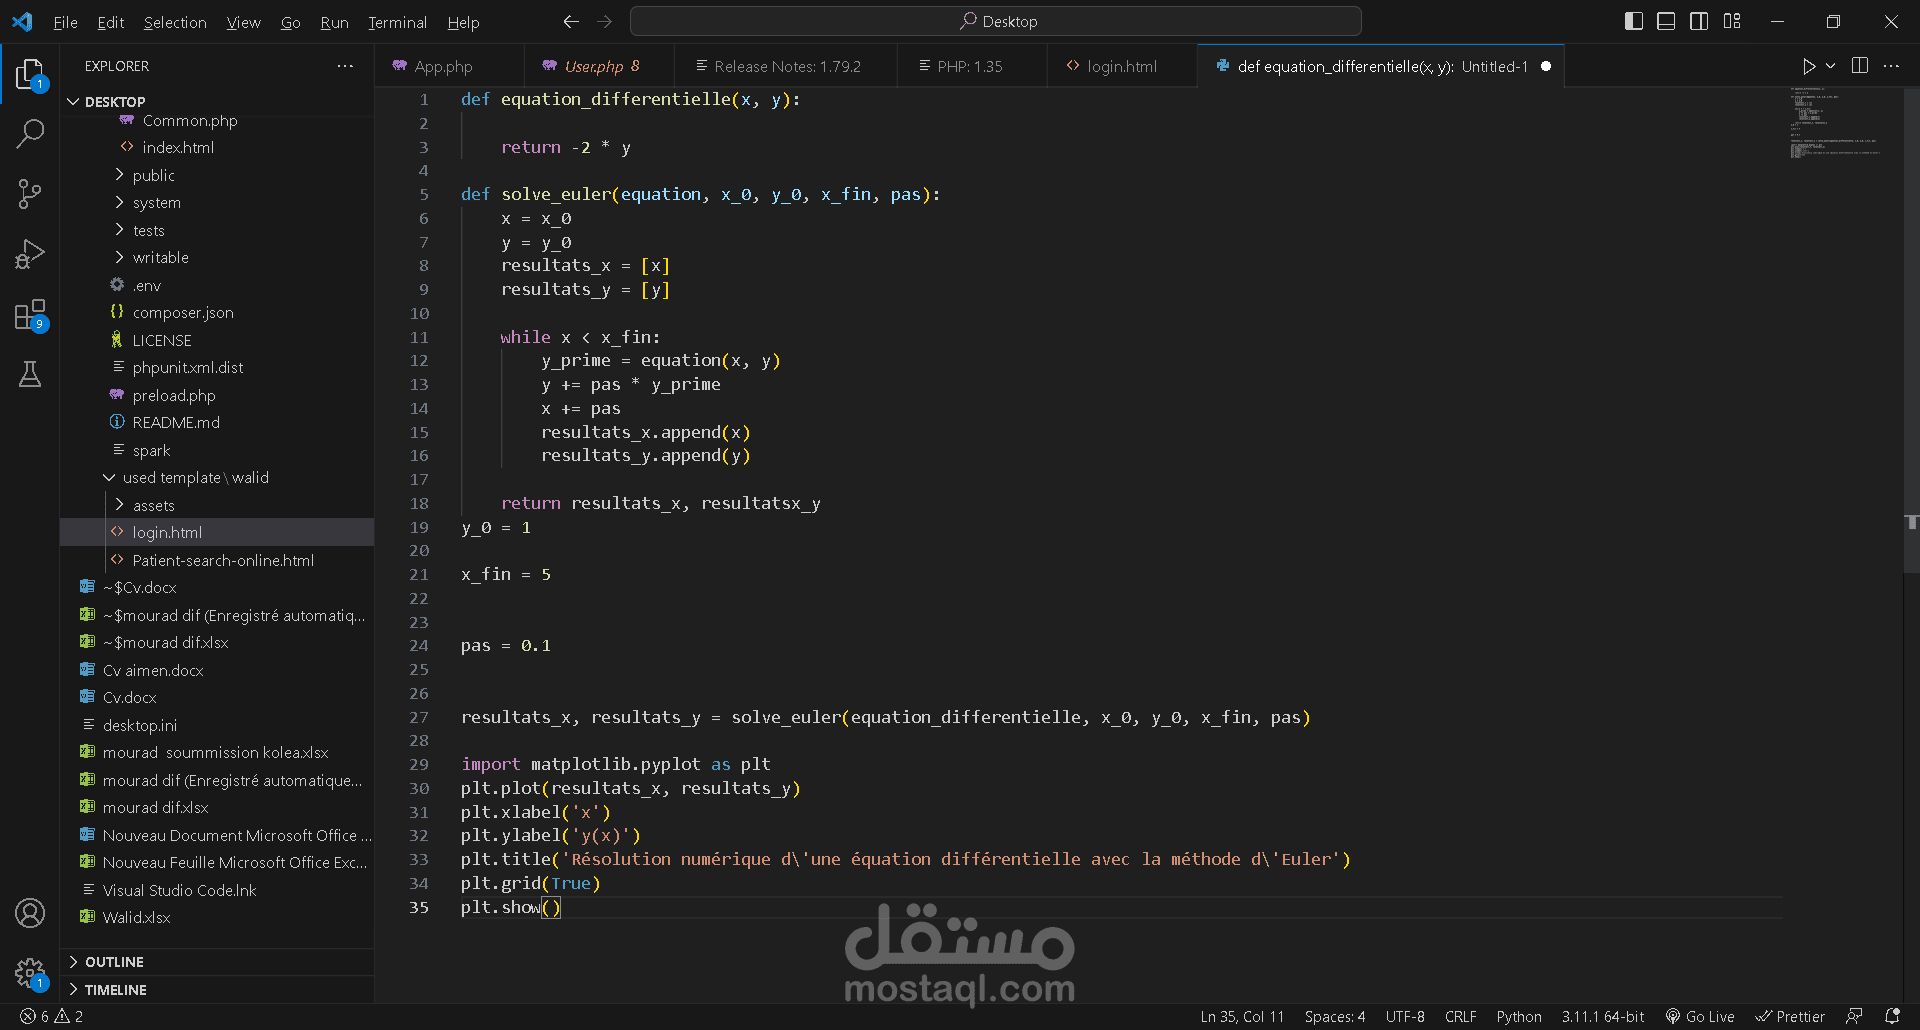Toggle the Secondary Side Bar visibility
1920x1030 pixels.
coord(1698,20)
